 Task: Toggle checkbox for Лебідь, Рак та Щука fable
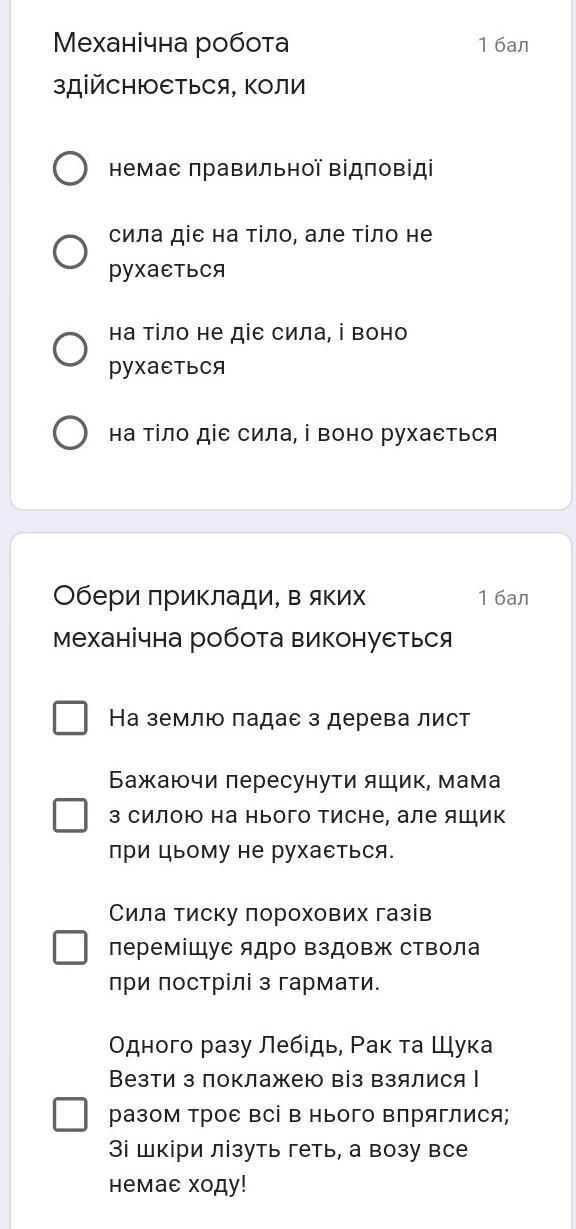(x=69, y=1114)
